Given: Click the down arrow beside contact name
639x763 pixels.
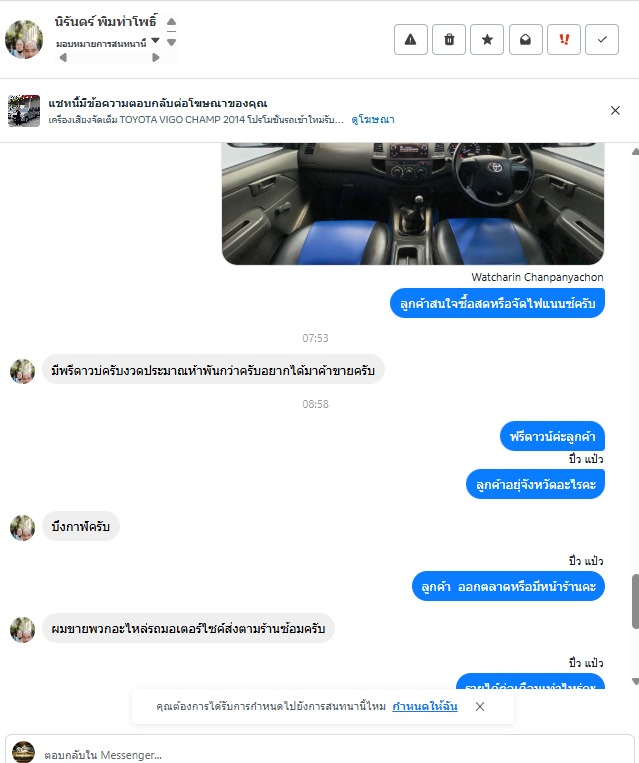Looking at the screenshot, I should pyautogui.click(x=171, y=42).
